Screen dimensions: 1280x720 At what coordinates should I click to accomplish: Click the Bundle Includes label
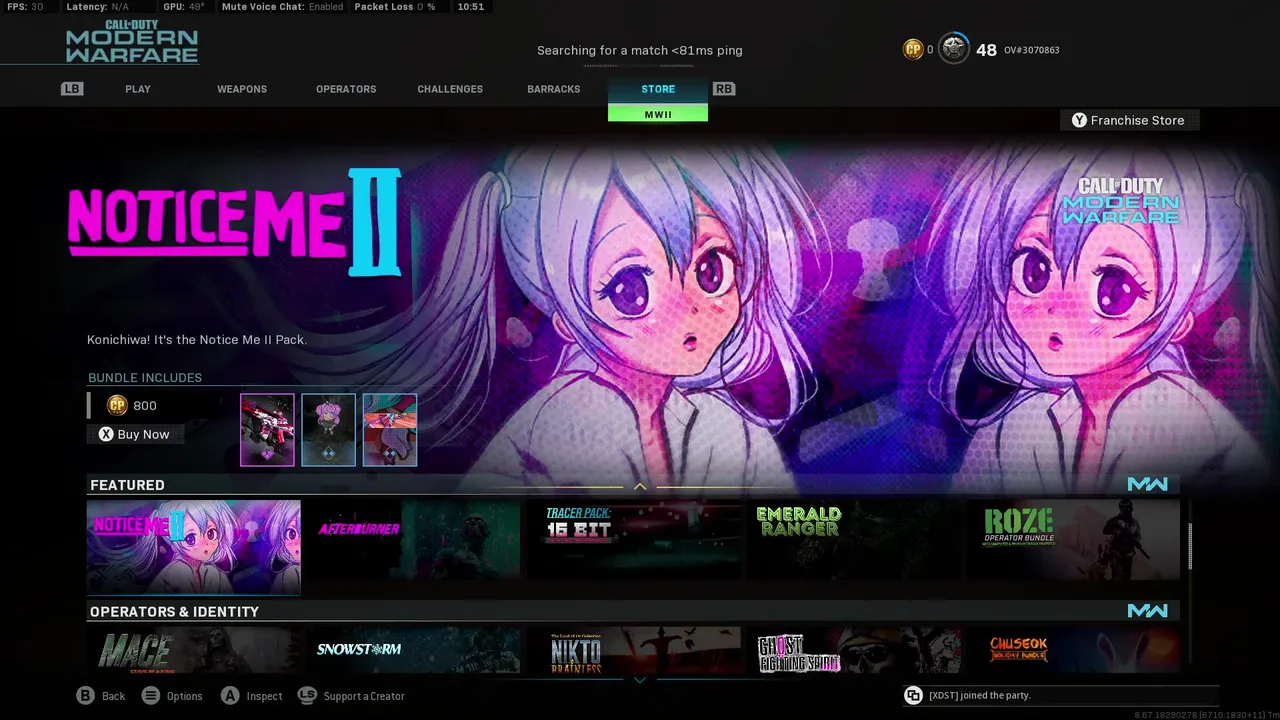145,378
